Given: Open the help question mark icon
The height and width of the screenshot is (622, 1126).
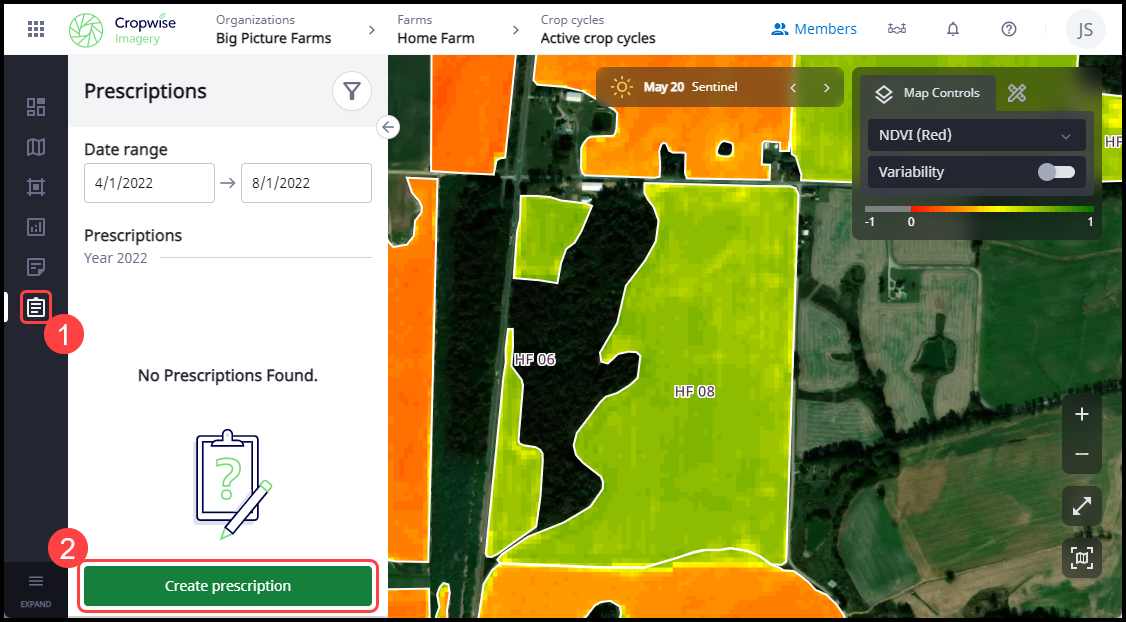Looking at the screenshot, I should [x=1009, y=29].
